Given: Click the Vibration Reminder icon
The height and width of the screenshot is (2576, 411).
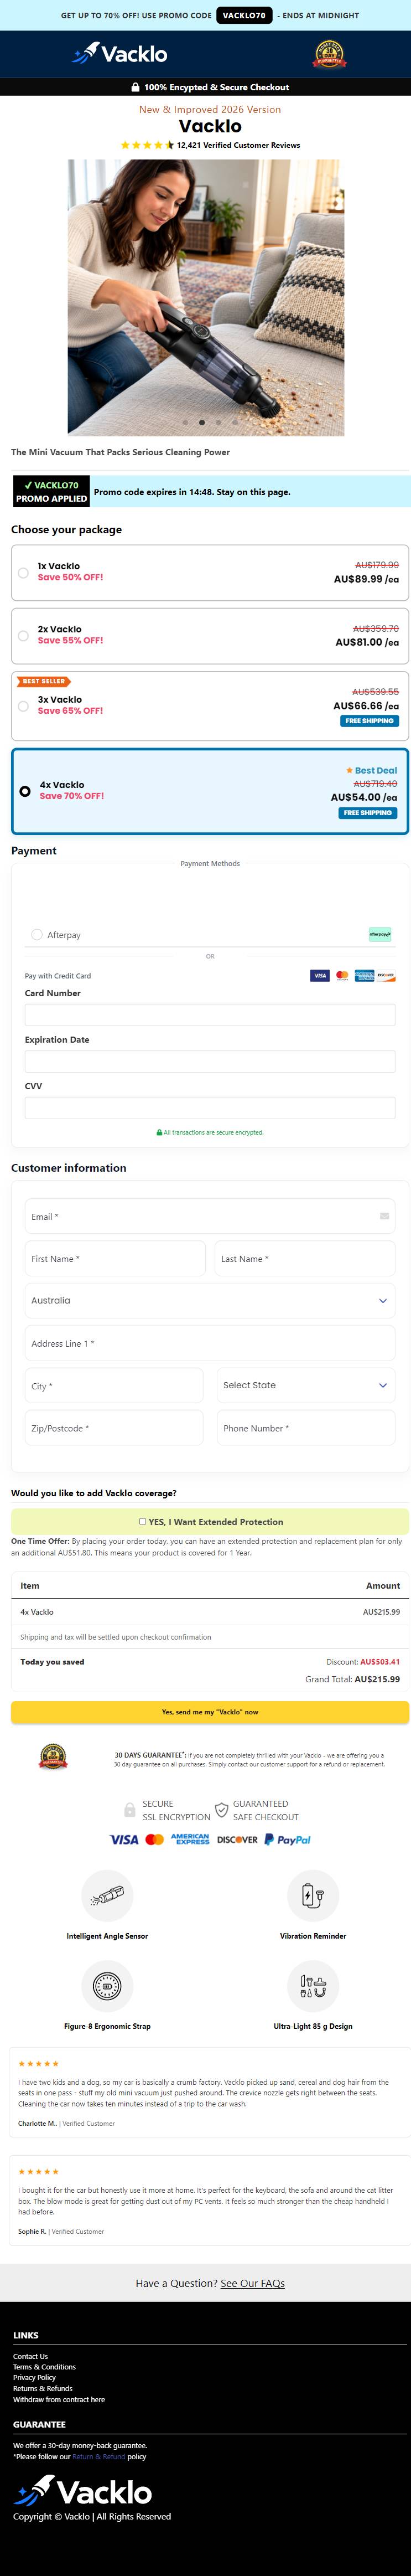Looking at the screenshot, I should coord(313,1895).
